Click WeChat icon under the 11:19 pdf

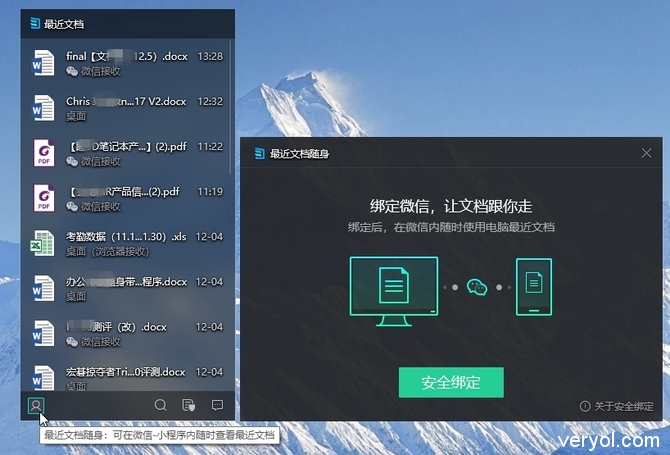tap(72, 207)
